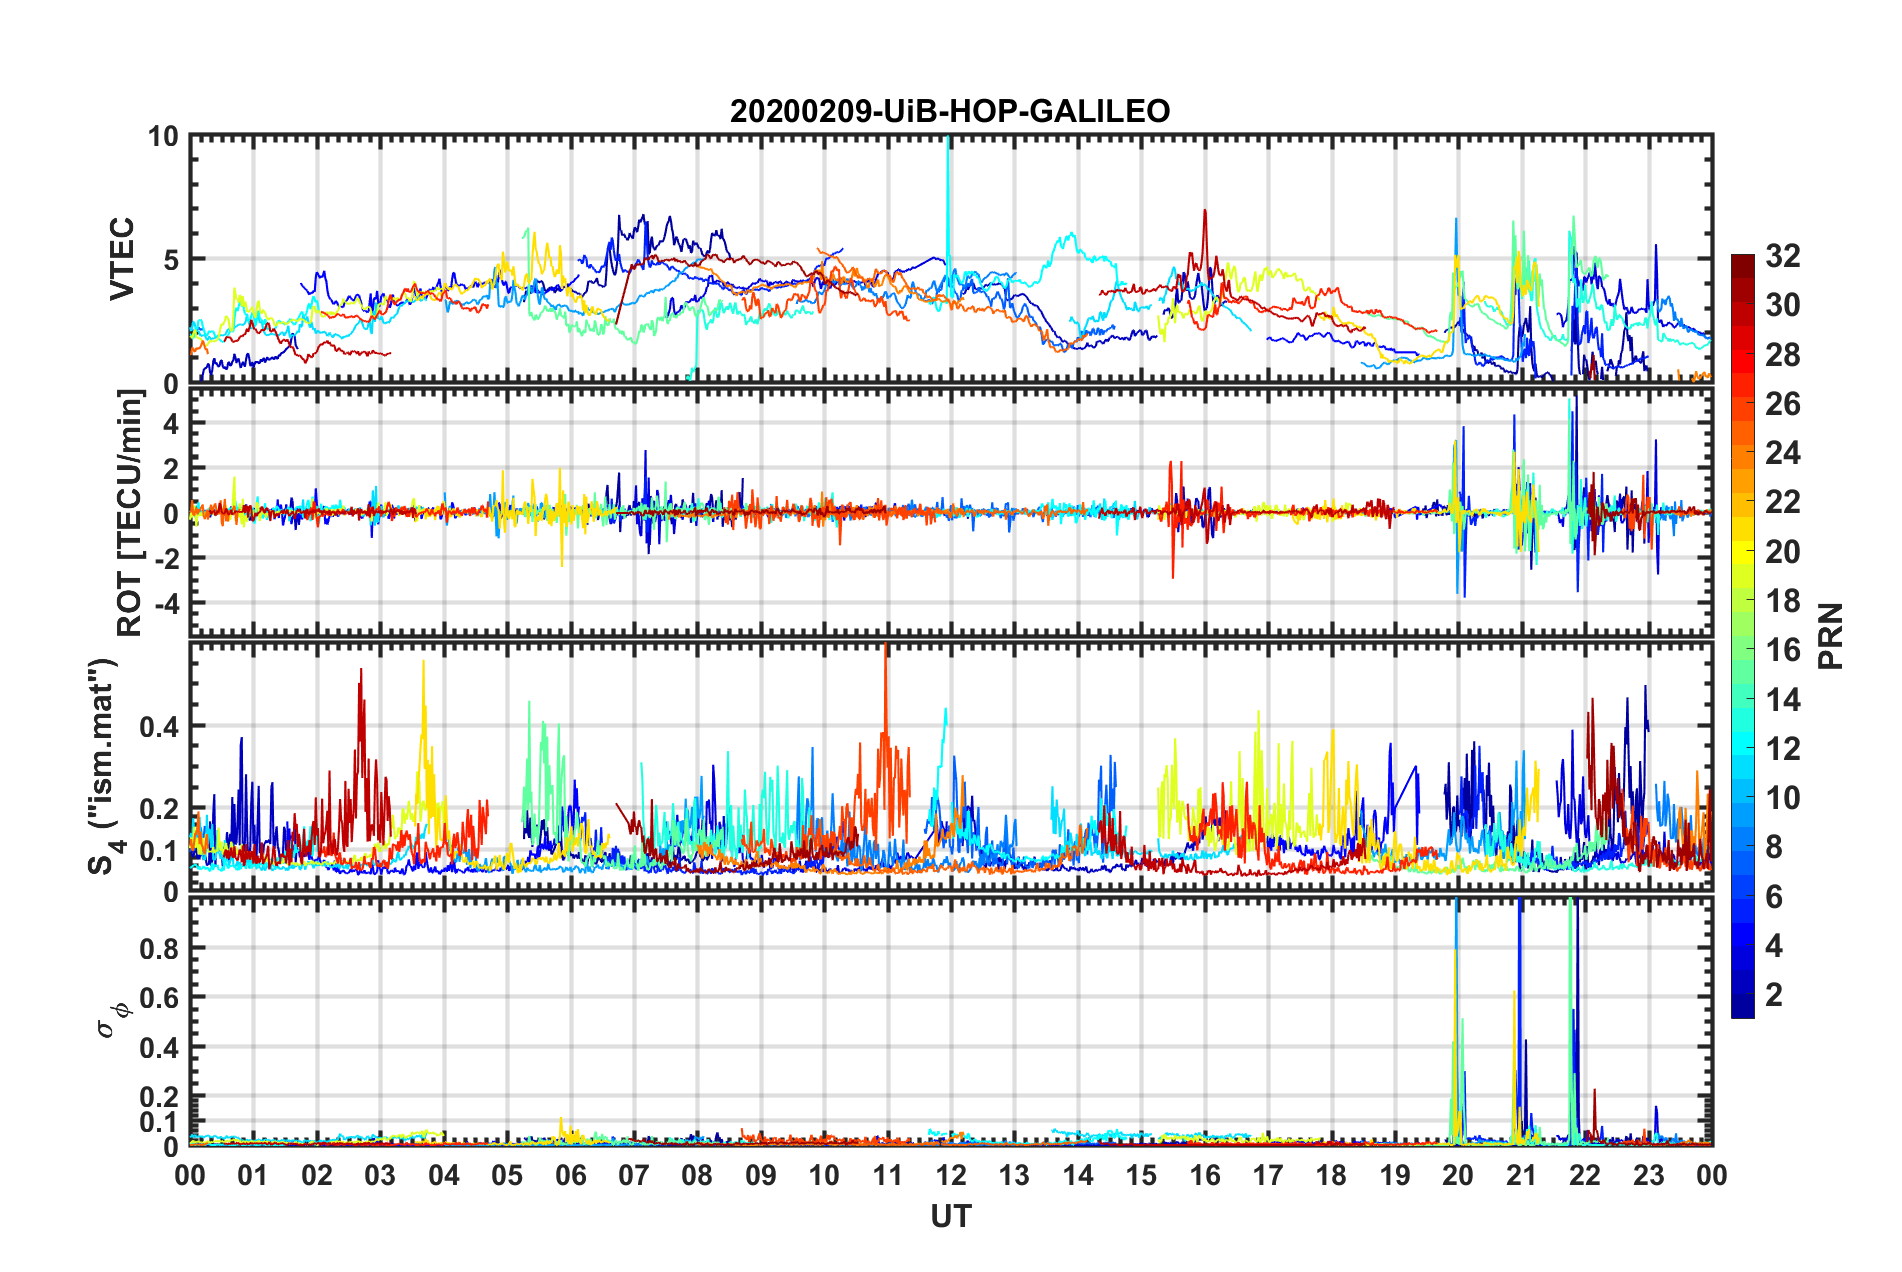Click hour label 12 on UT axis
The image size is (1902, 1272).
(951, 1175)
